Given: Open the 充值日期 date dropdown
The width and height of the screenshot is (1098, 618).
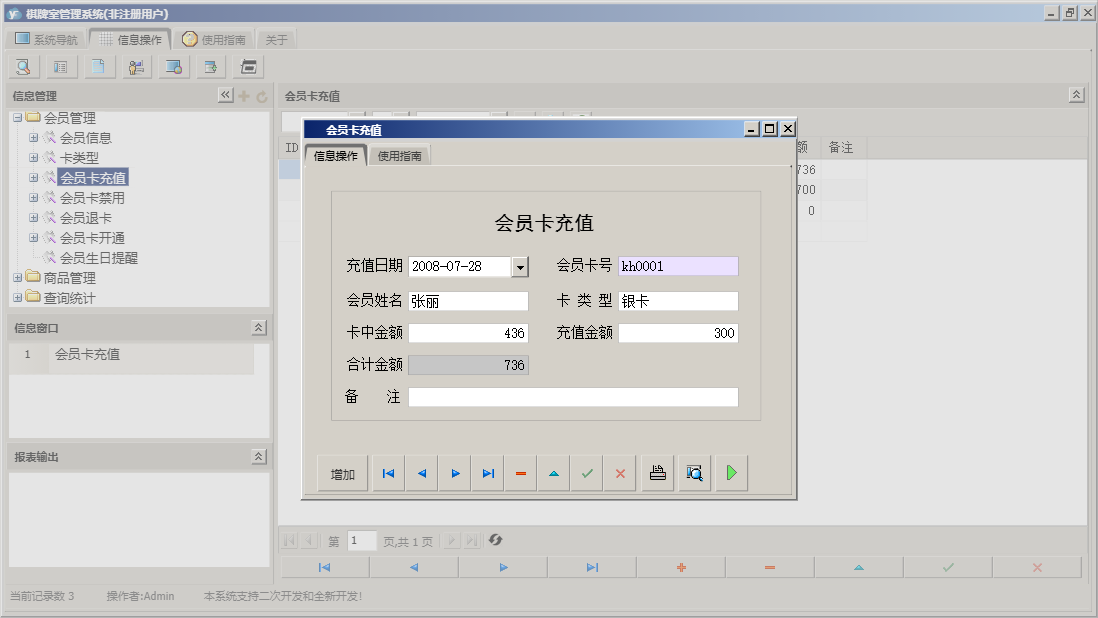Looking at the screenshot, I should [x=521, y=266].
